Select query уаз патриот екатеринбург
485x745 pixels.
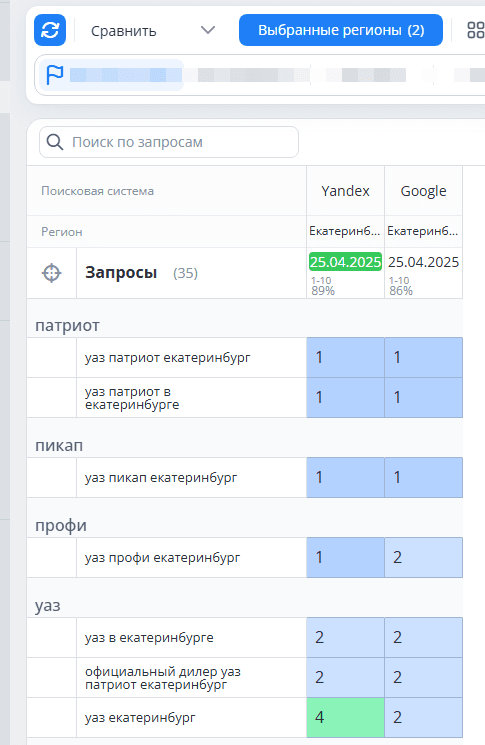[x=168, y=358]
